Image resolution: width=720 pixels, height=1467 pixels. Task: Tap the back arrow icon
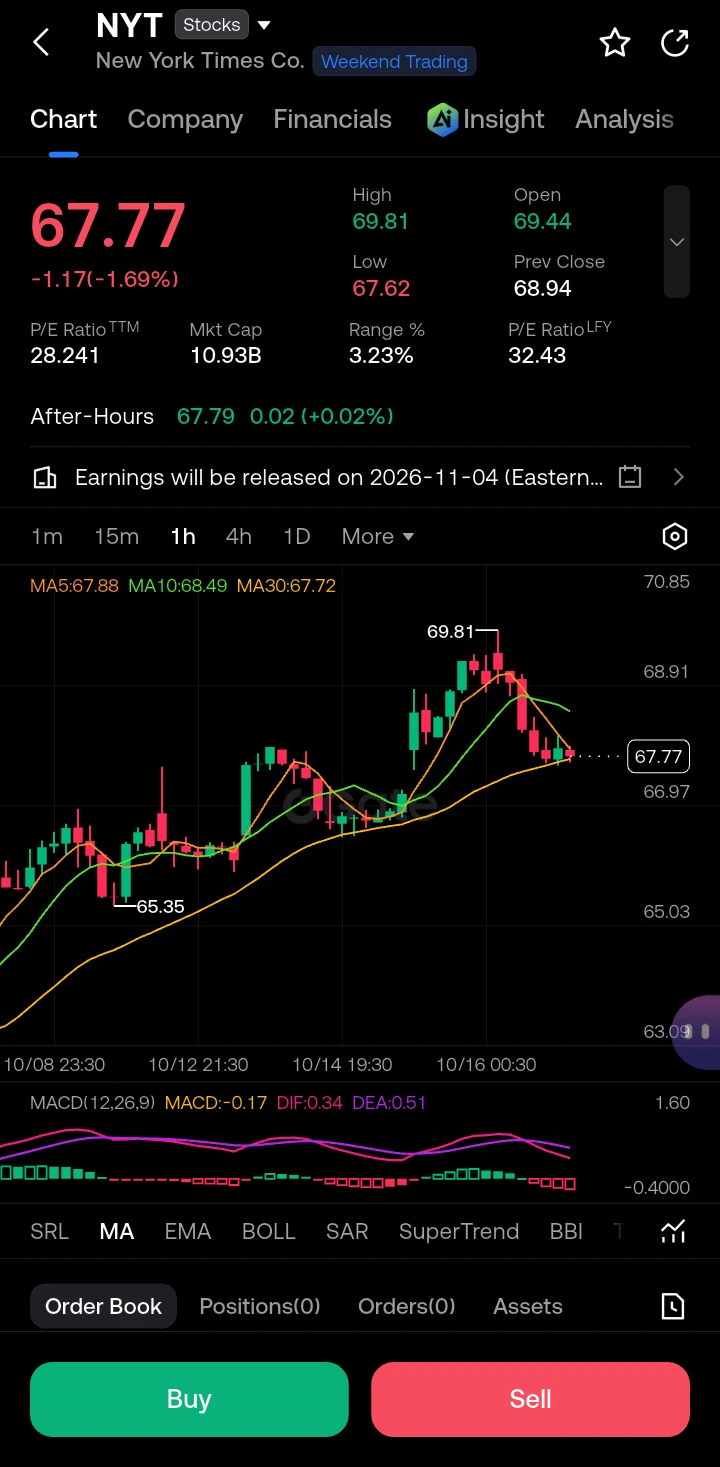click(41, 42)
